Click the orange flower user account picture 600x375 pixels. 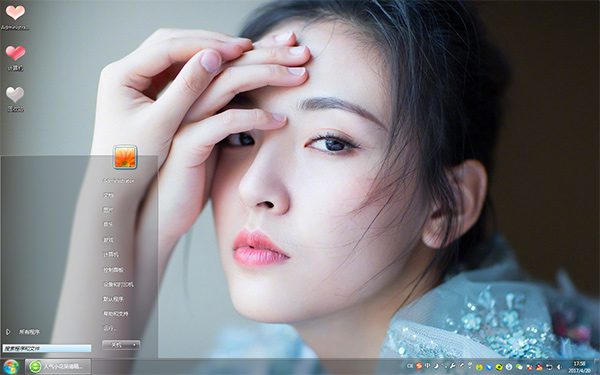click(125, 157)
